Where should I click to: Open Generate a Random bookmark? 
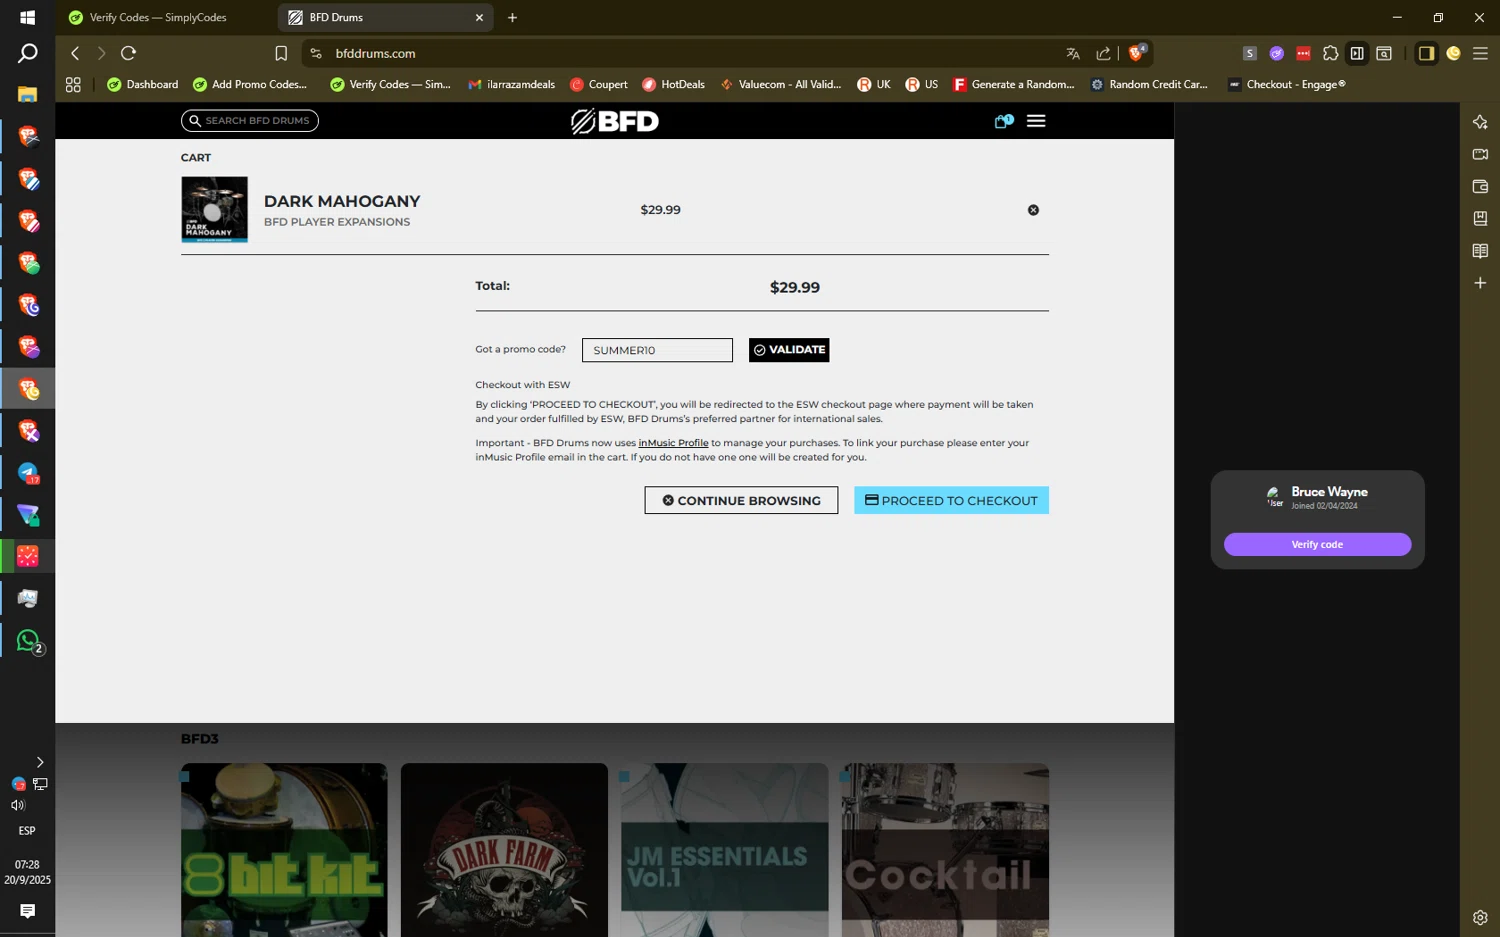coord(1013,85)
